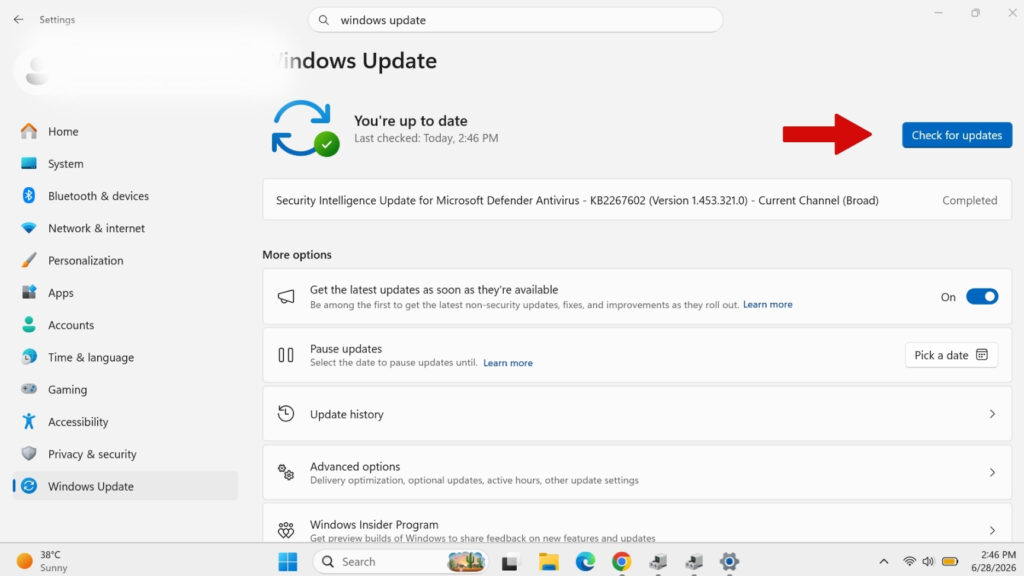This screenshot has height=576, width=1024.
Task: Expand Advanced options chevron
Action: tap(992, 472)
